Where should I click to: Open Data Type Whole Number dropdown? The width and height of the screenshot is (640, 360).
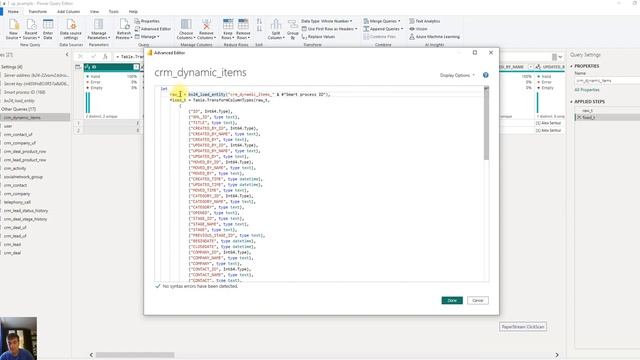(x=327, y=21)
